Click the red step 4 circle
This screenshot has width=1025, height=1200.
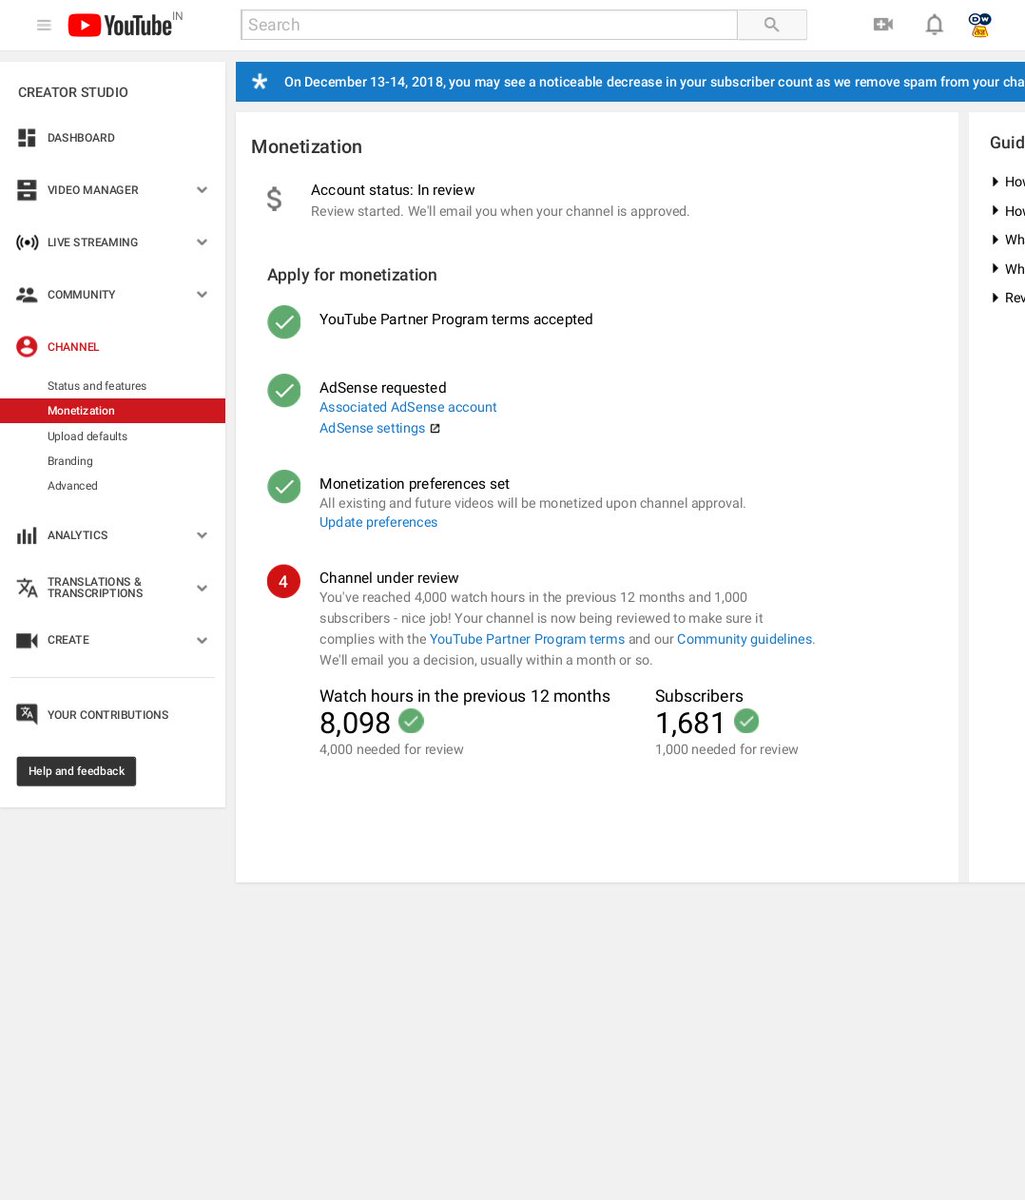[x=284, y=581]
